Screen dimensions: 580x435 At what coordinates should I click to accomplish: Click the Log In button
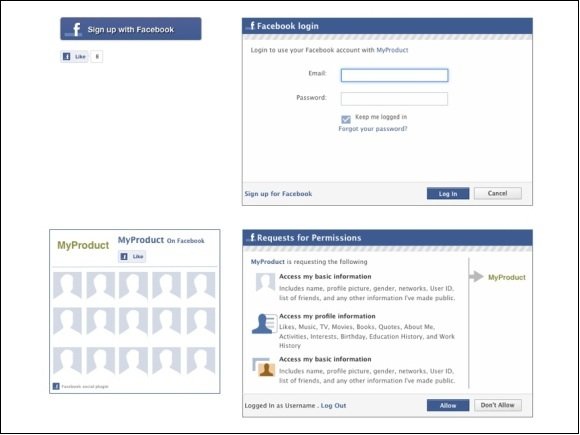448,193
